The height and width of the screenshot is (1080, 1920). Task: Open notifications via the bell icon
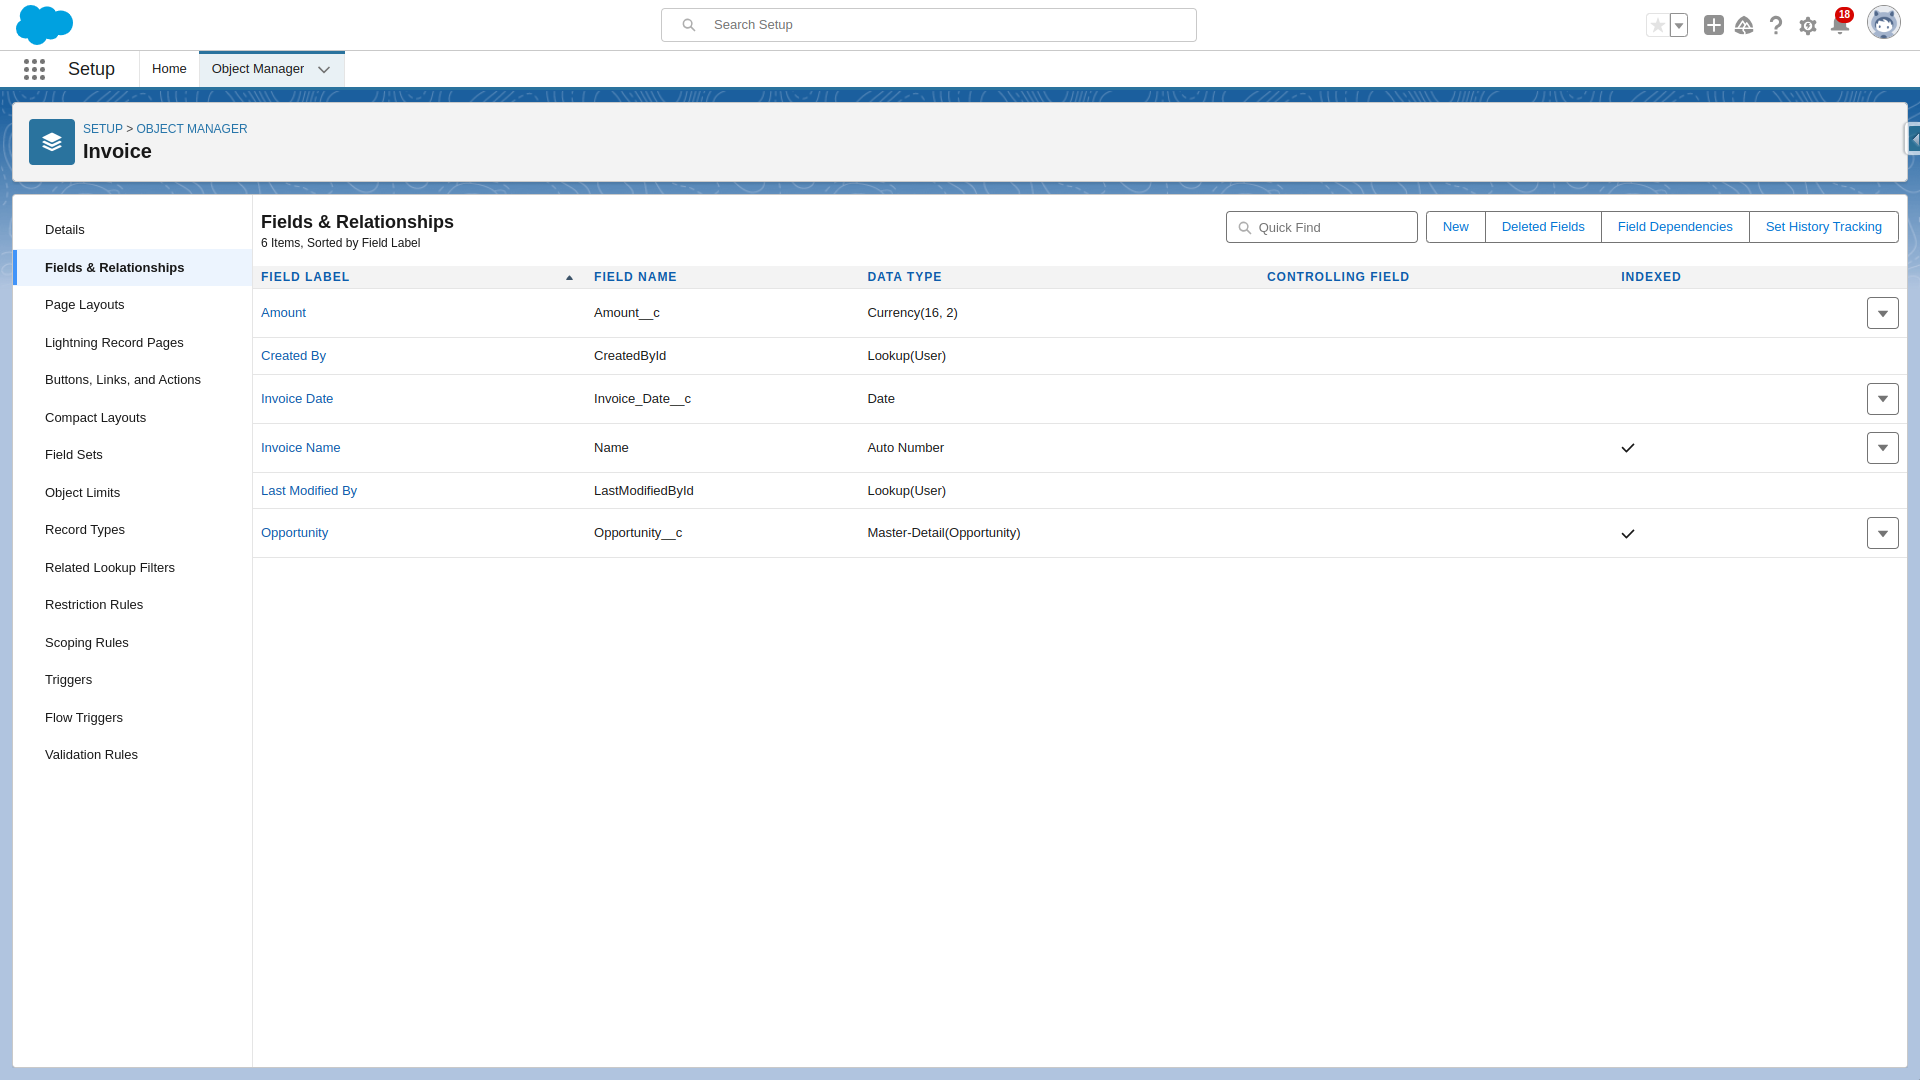tap(1840, 25)
